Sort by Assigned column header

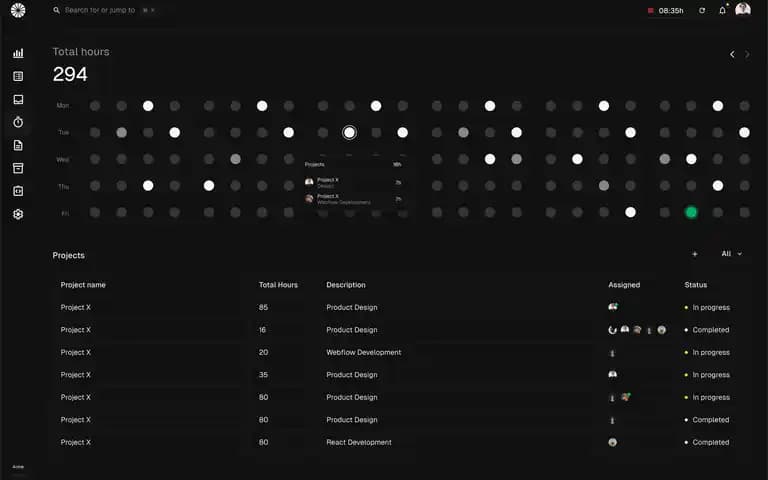point(624,285)
